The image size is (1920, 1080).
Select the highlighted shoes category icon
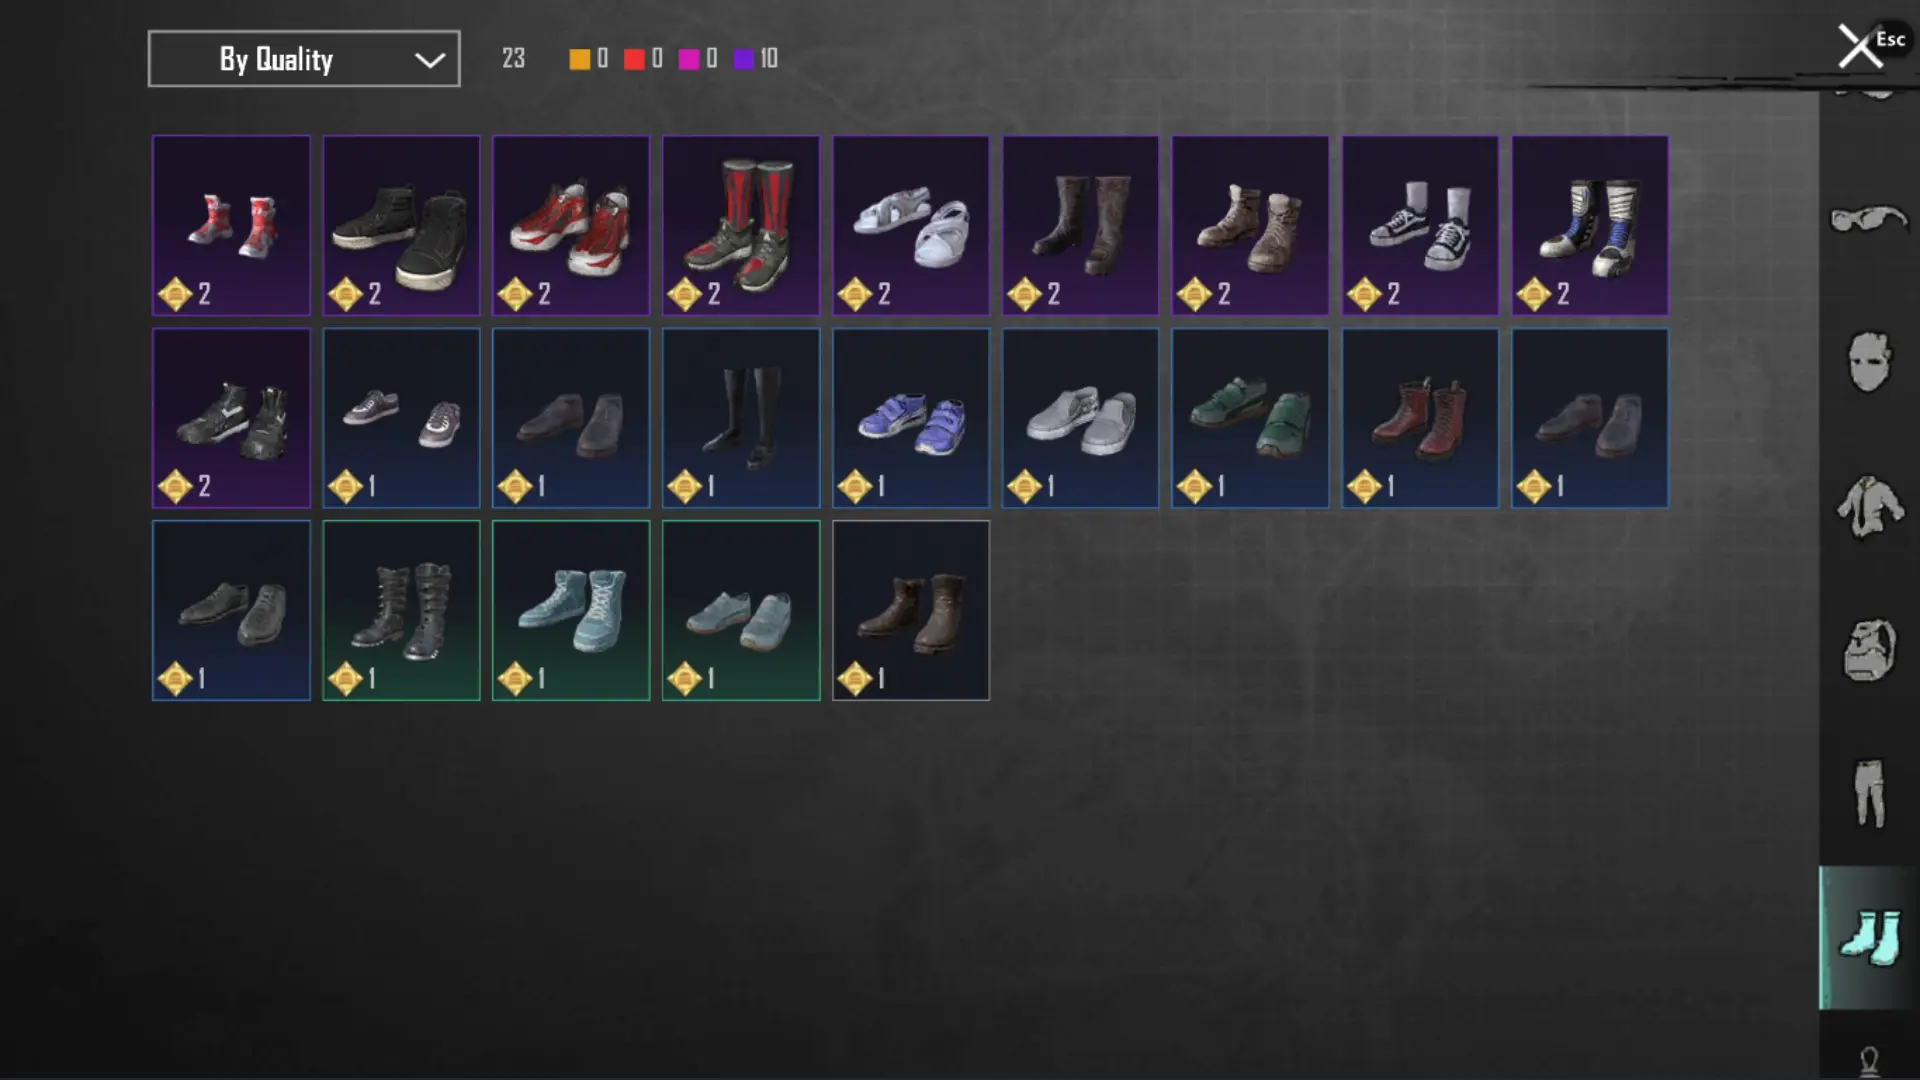pyautogui.click(x=1868, y=938)
